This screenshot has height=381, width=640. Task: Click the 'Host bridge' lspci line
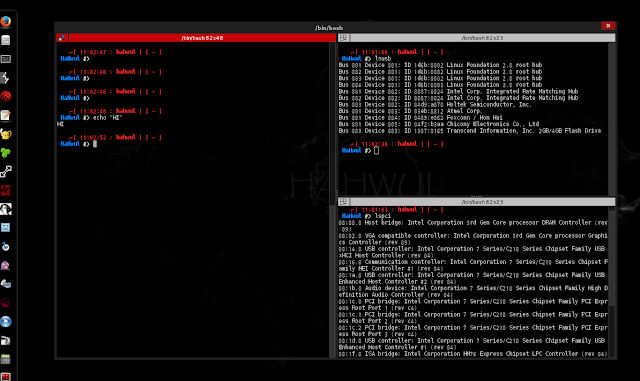pos(473,226)
